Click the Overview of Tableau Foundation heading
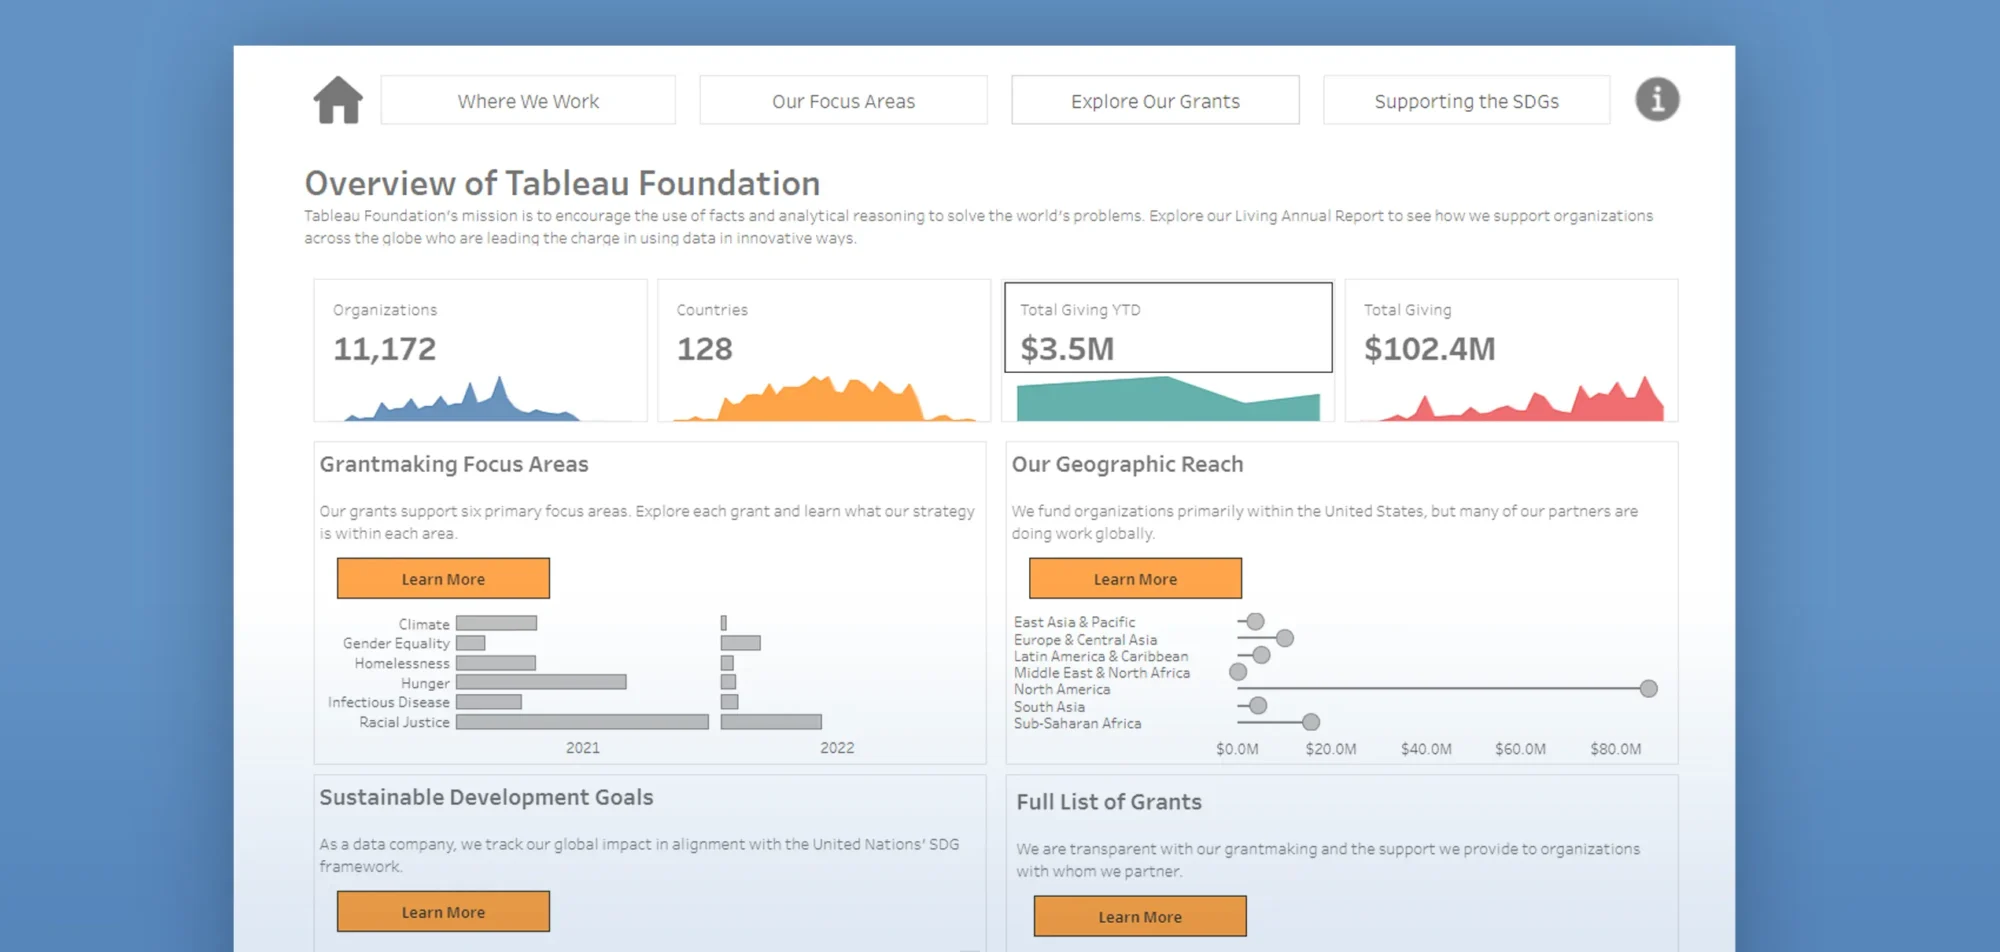This screenshot has width=2000, height=952. [562, 183]
